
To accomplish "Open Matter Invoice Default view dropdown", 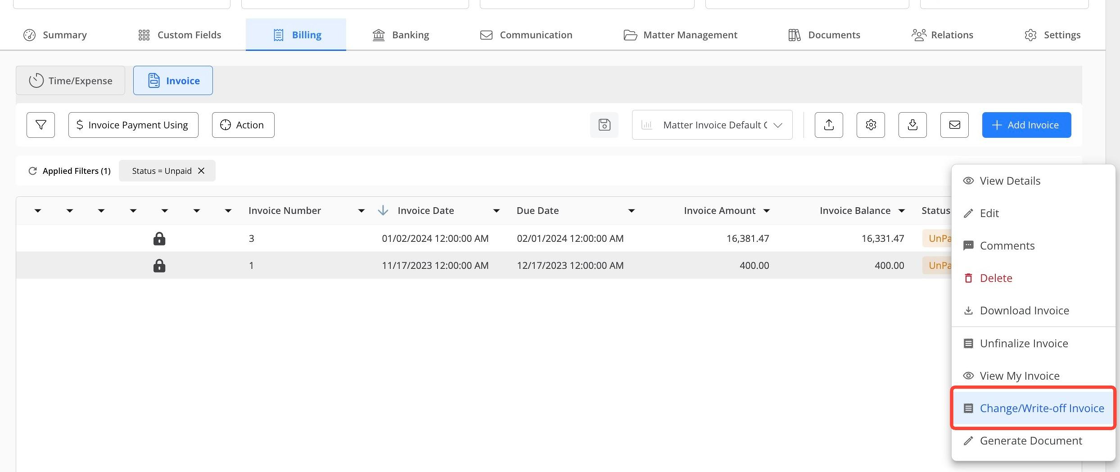I will [712, 125].
